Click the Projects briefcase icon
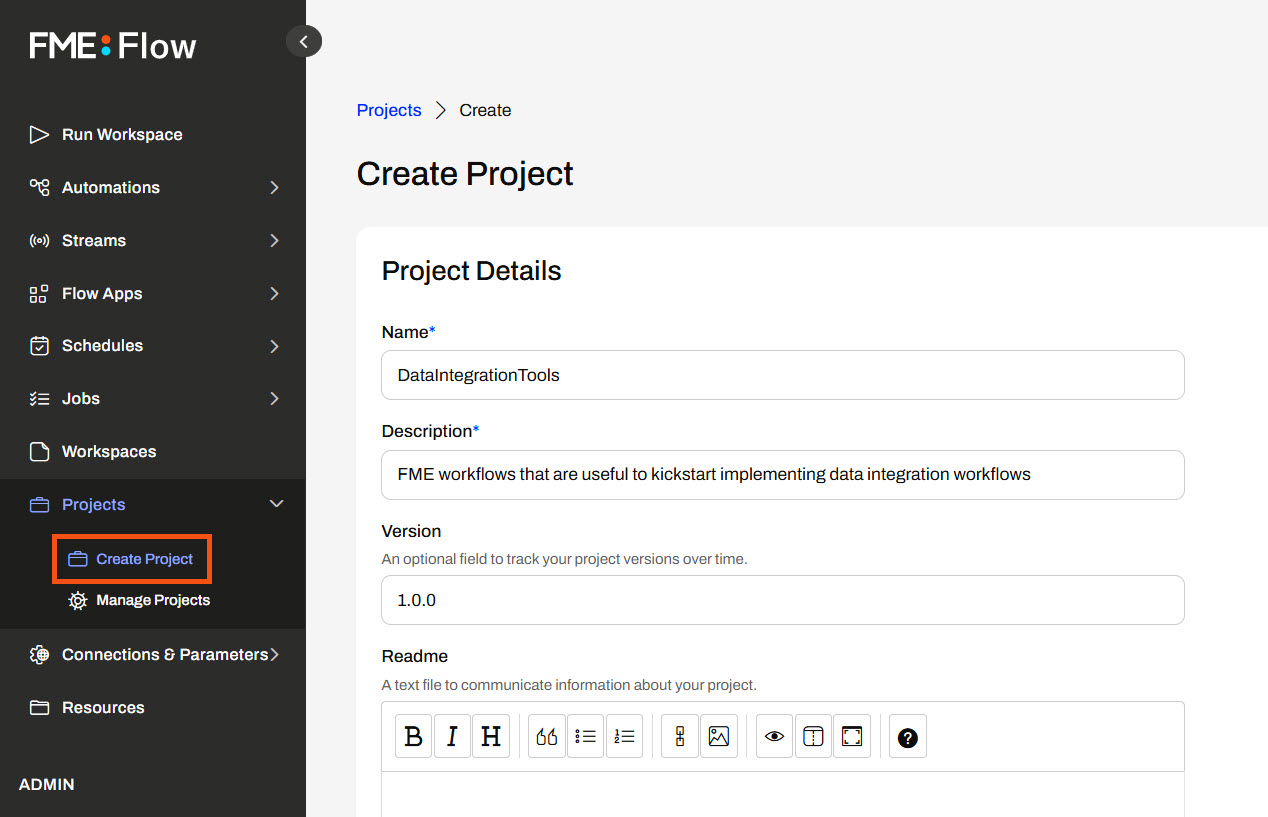 pos(39,505)
